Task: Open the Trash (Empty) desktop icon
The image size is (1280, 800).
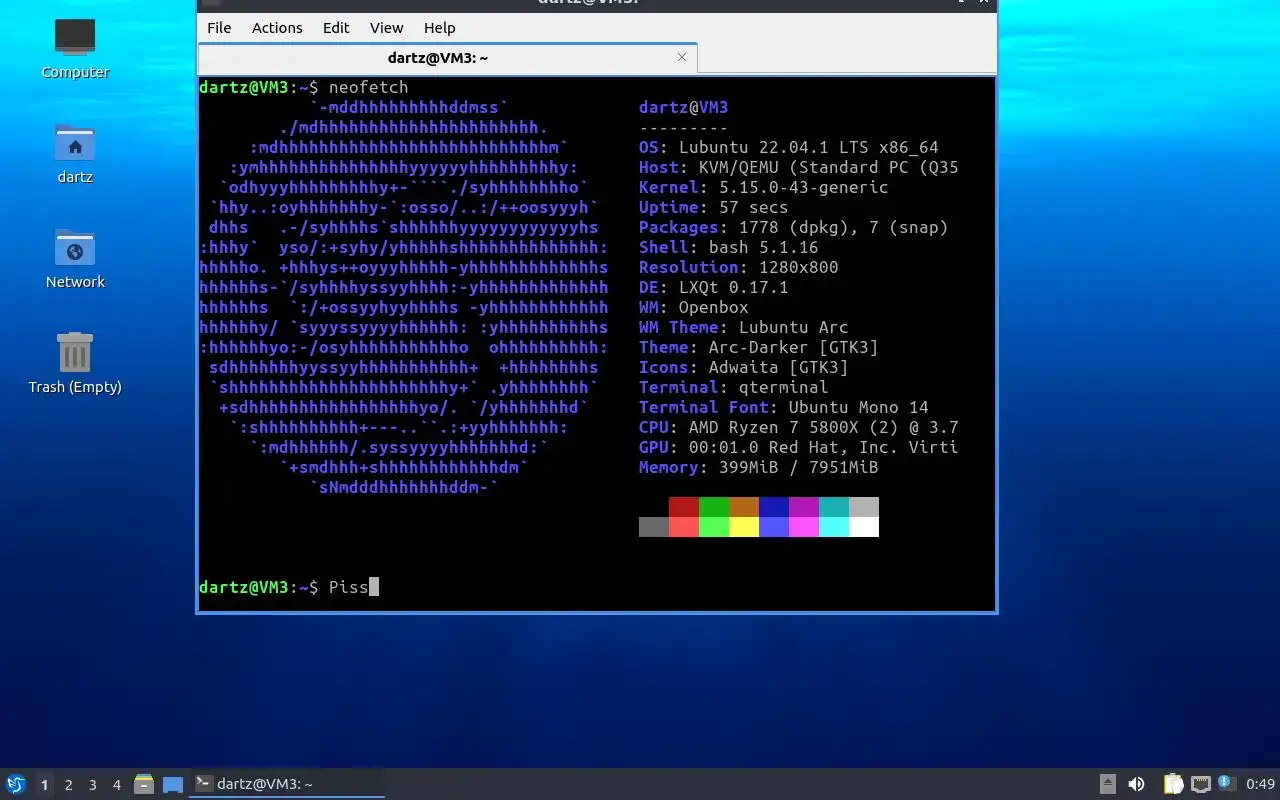Action: [75, 363]
